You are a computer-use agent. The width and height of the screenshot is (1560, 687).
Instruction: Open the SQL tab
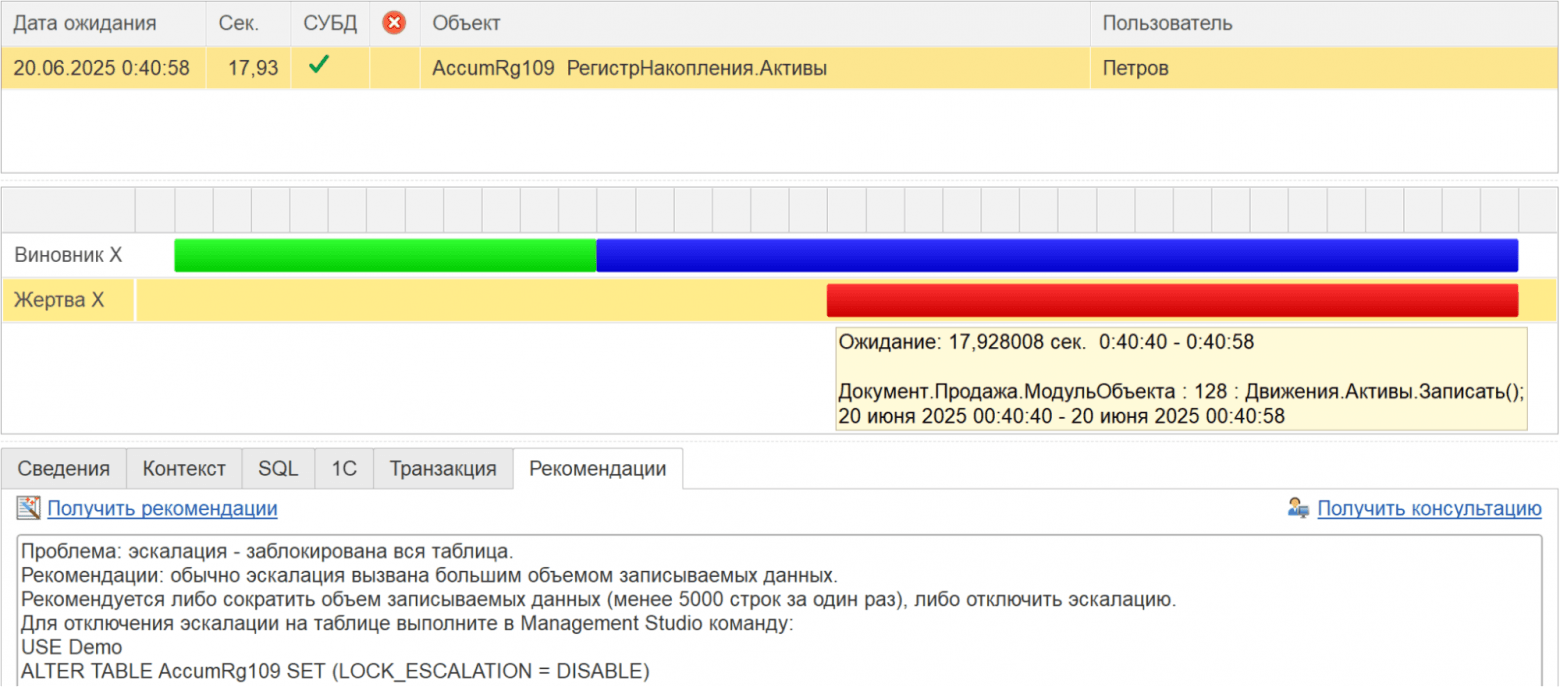278,468
